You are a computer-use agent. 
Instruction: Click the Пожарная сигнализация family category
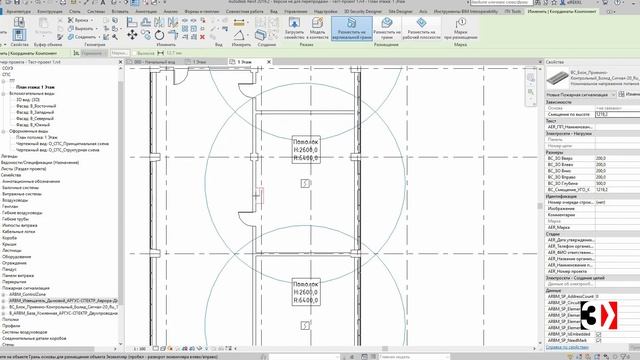[x=25, y=288]
